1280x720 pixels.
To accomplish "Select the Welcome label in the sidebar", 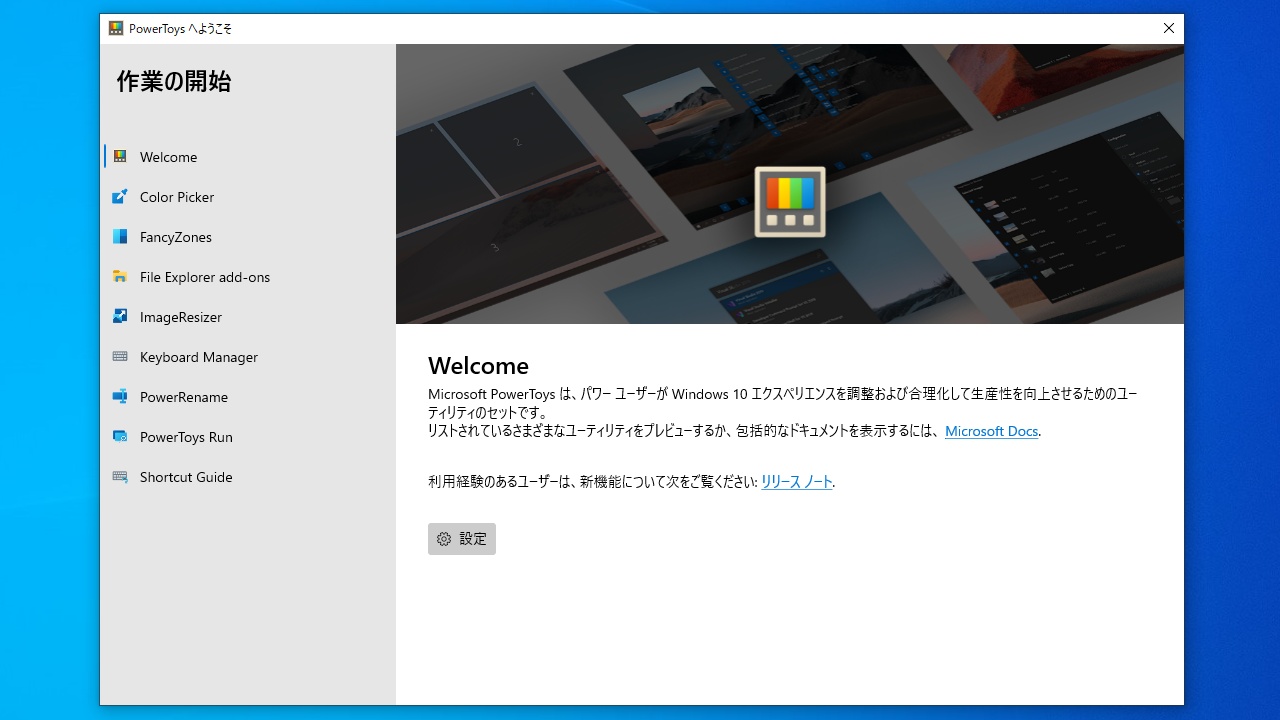I will [168, 157].
